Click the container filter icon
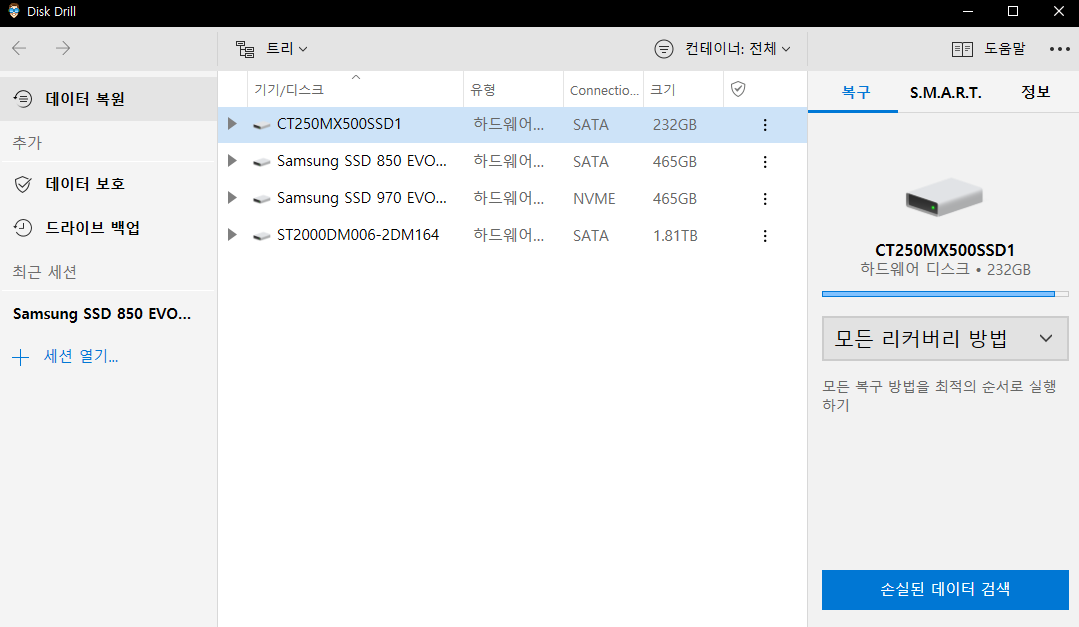The image size is (1079, 627). click(x=663, y=49)
